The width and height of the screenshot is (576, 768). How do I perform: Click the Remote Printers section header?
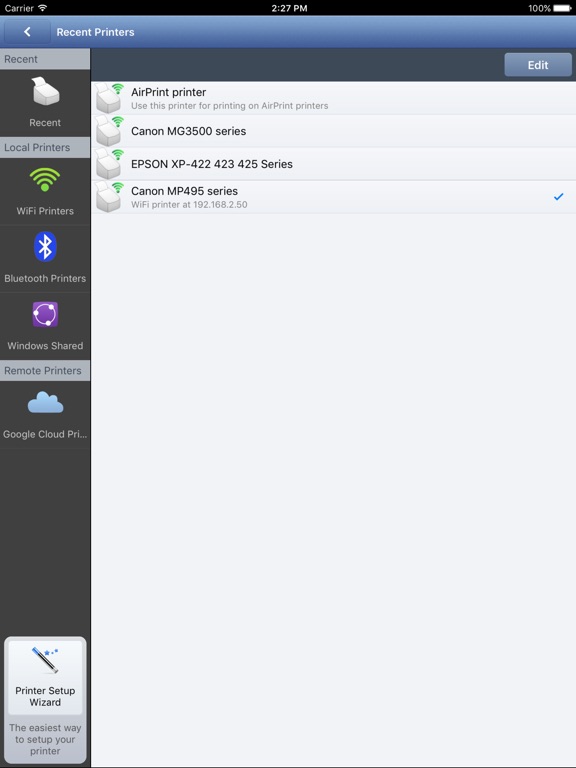pyautogui.click(x=45, y=371)
